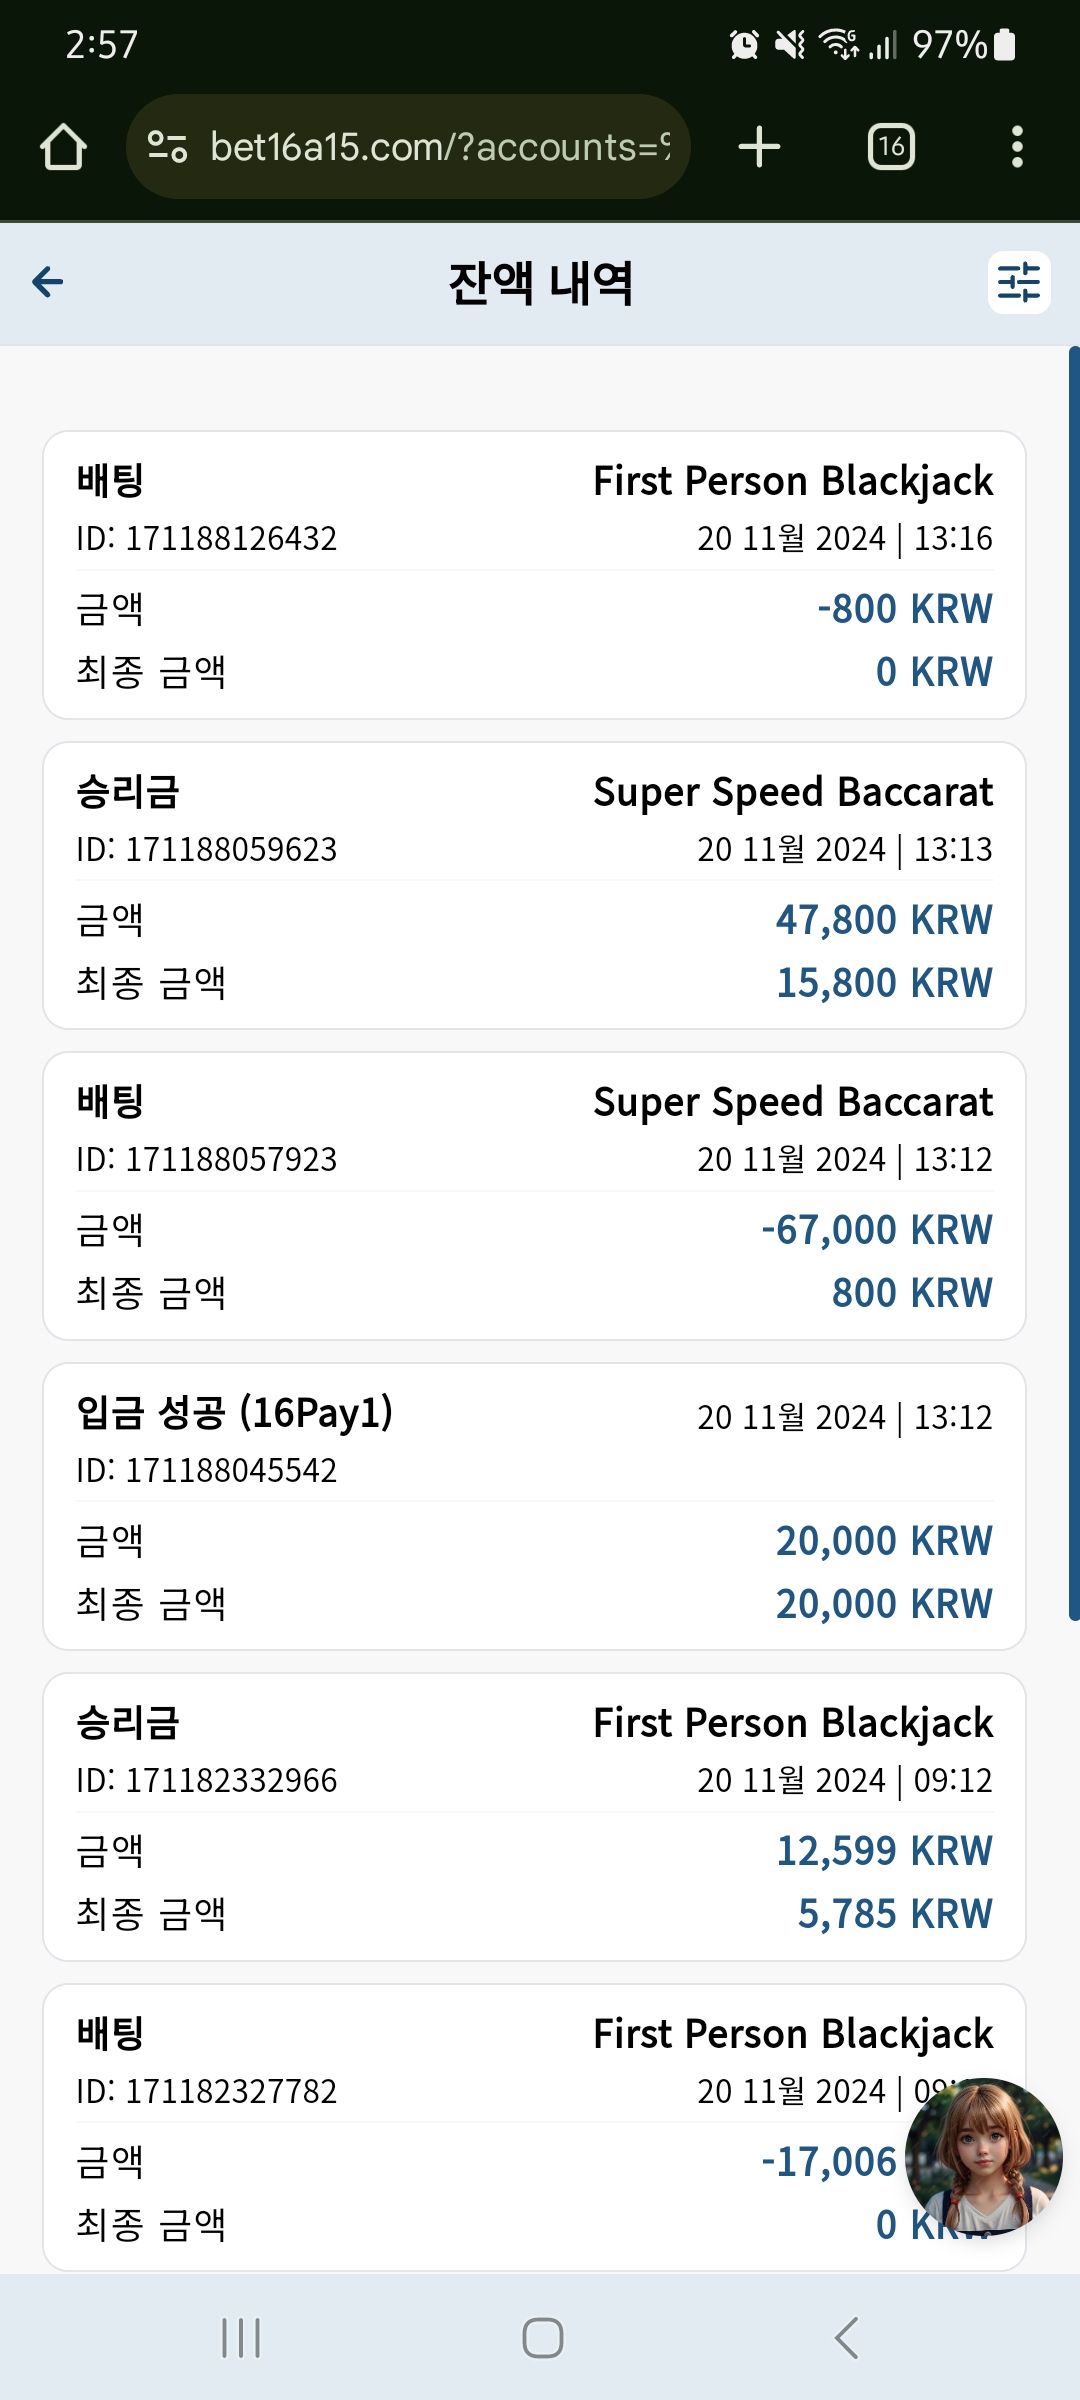Open the 47,800 KRW Baccarat win entry

[534, 885]
